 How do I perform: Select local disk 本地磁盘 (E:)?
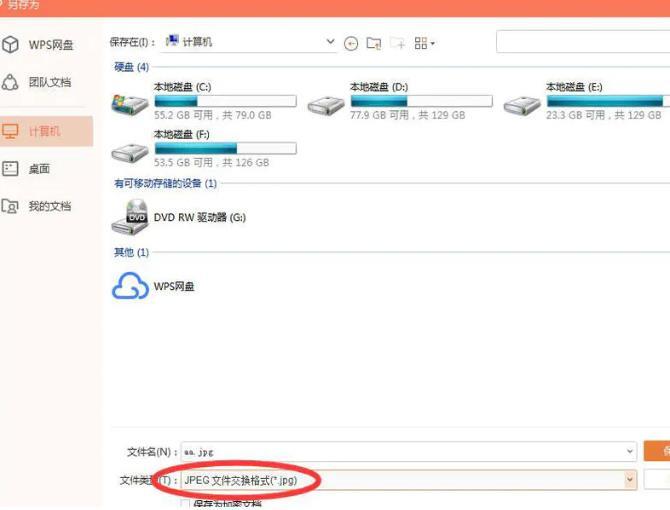click(586, 101)
